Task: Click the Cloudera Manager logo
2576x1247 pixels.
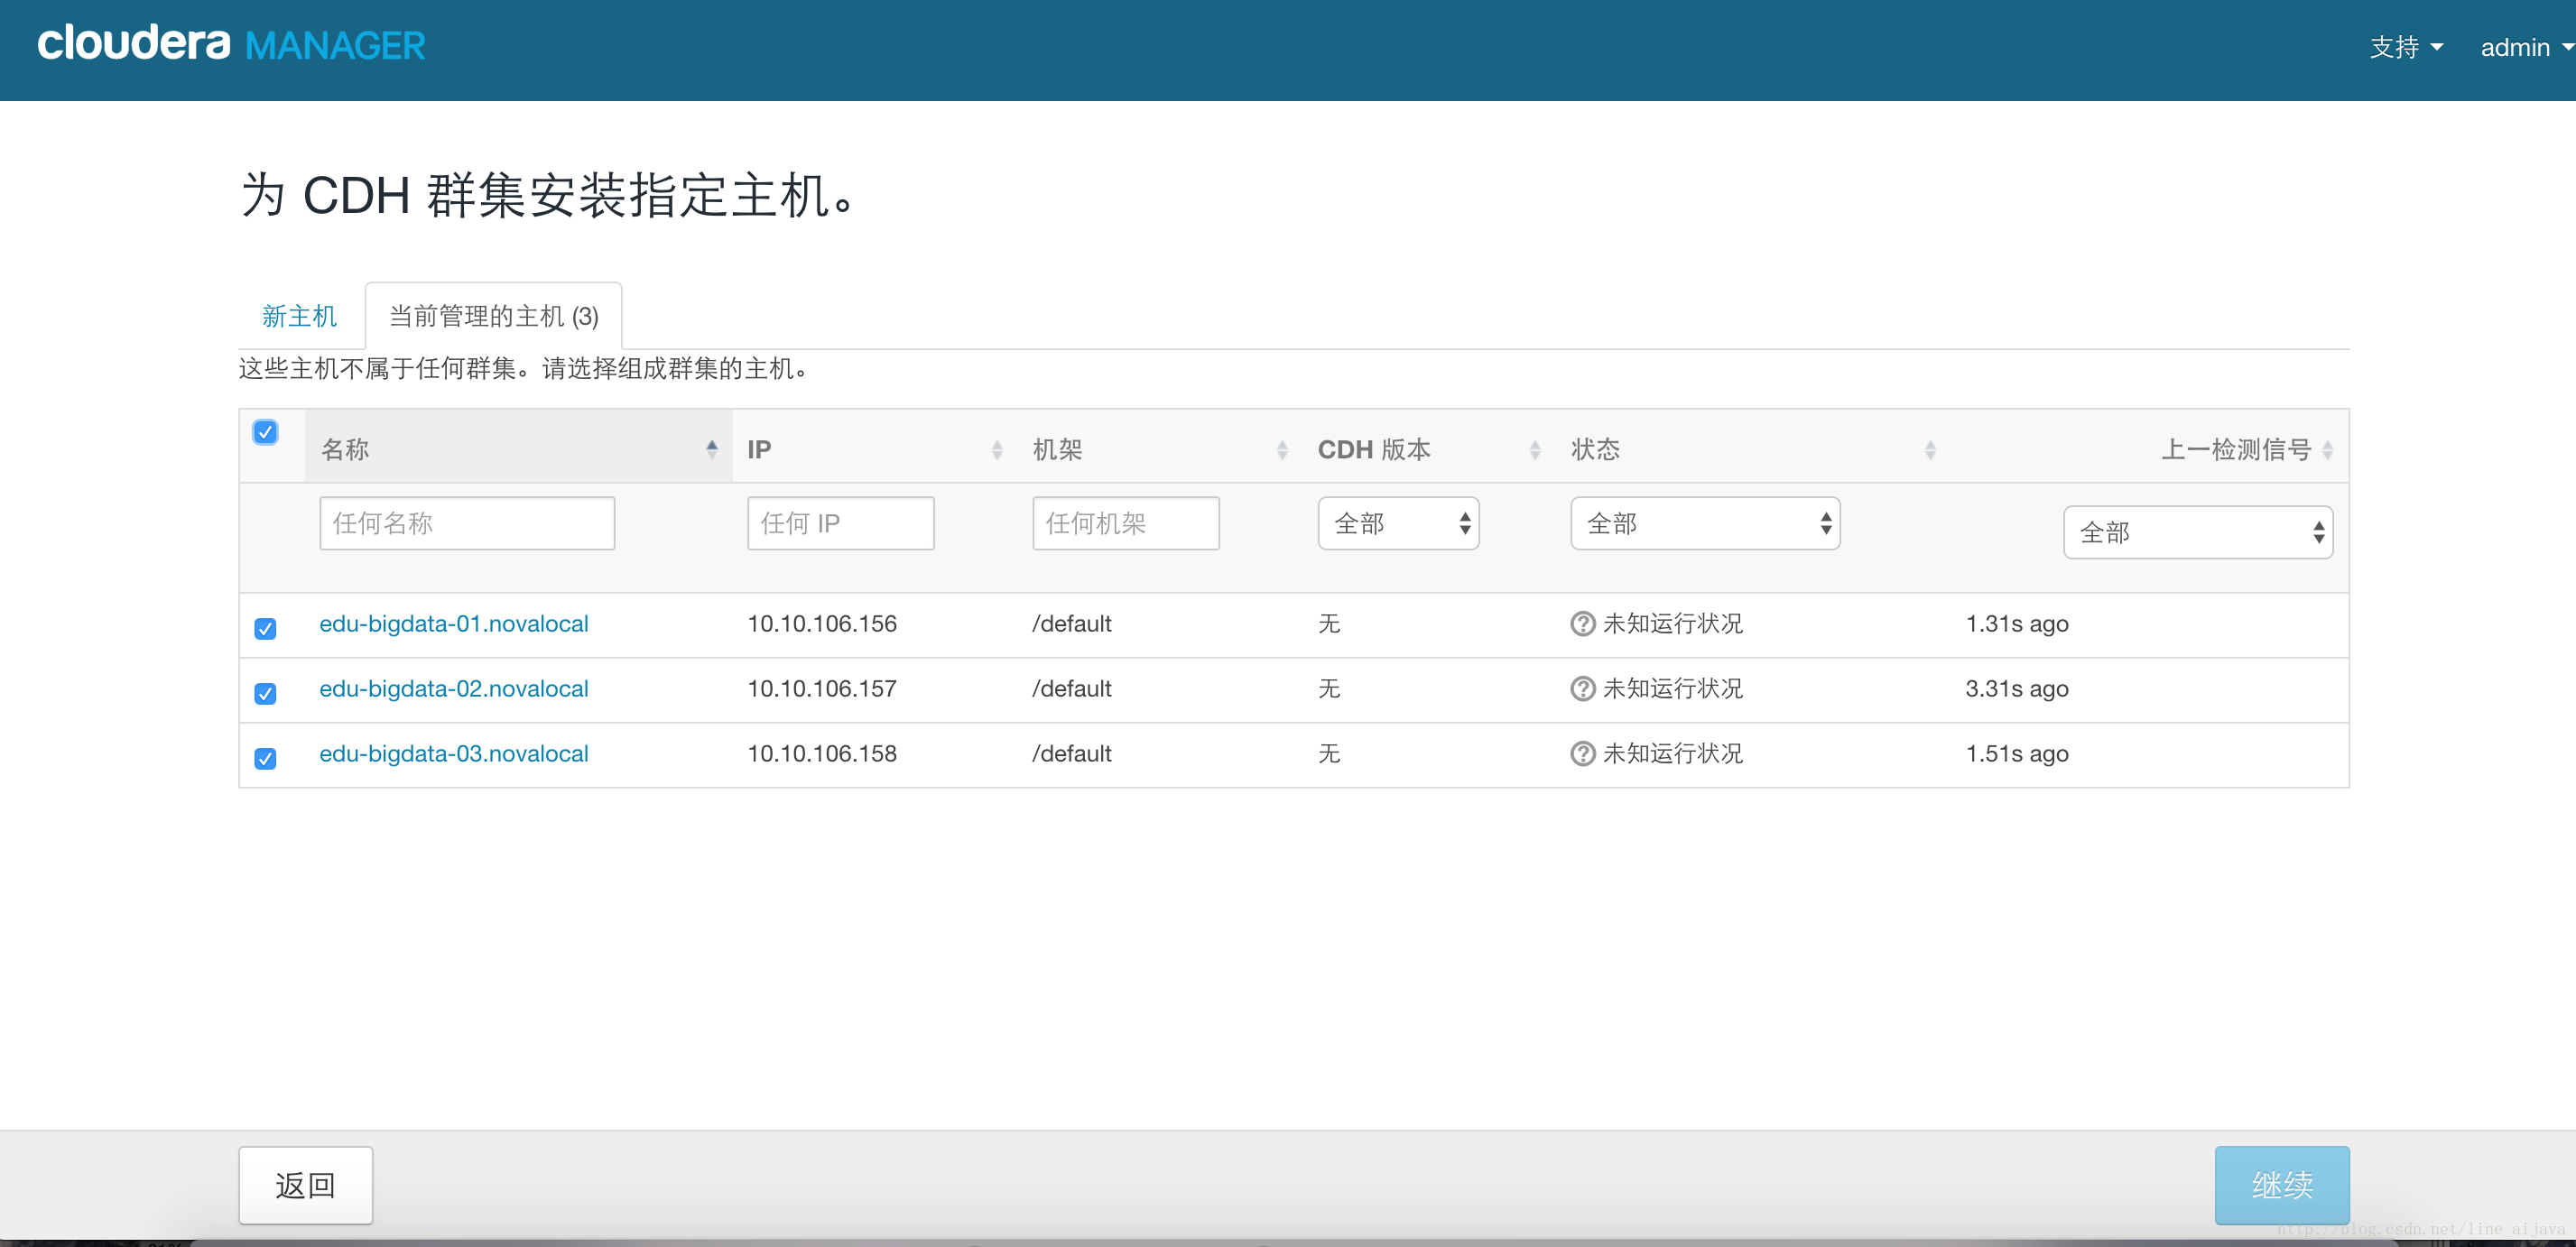Action: [231, 45]
